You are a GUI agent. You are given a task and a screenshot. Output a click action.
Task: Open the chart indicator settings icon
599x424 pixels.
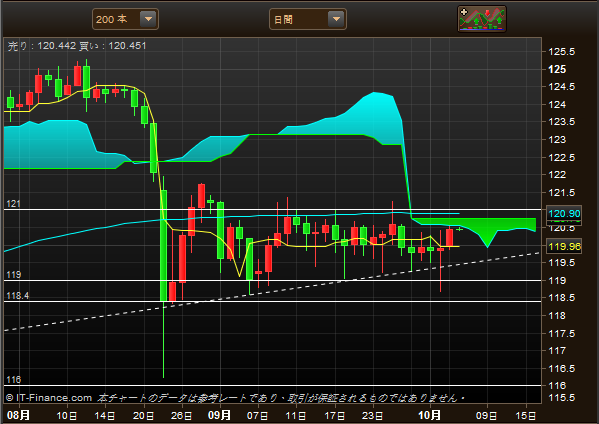(x=482, y=19)
